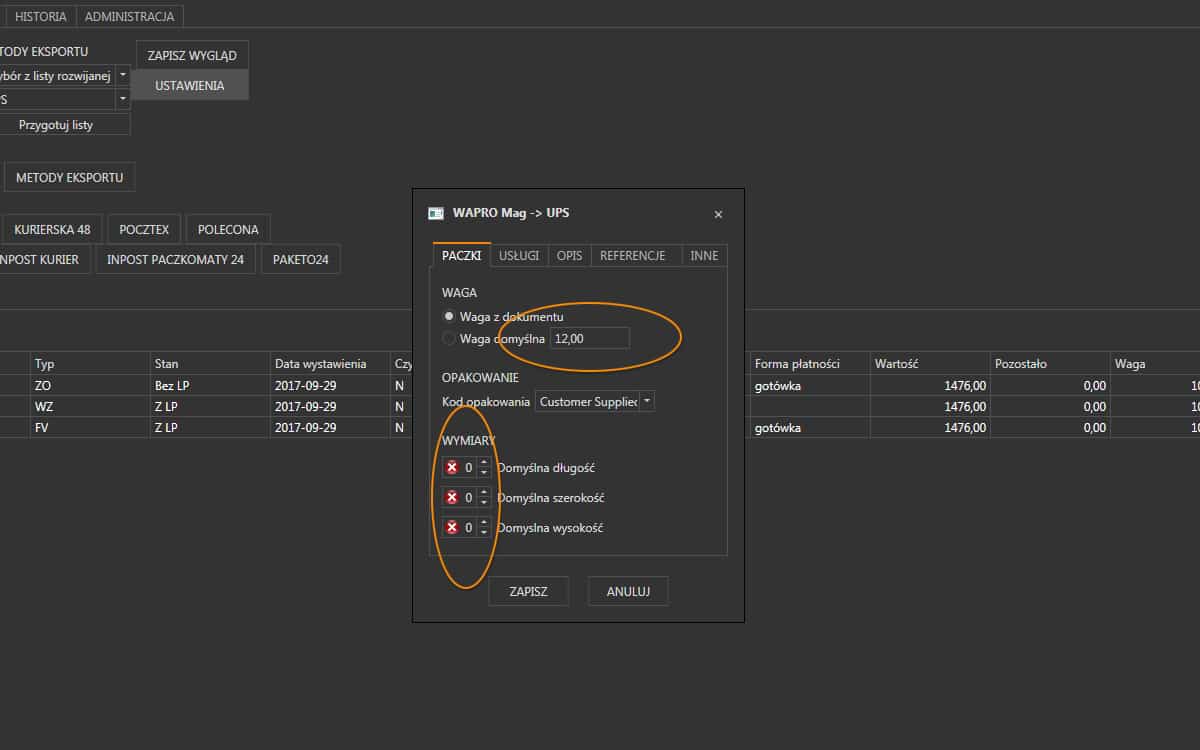Click the Domyślna szerokość numeric field
Screen dimensions: 1200x750
(x=468, y=497)
